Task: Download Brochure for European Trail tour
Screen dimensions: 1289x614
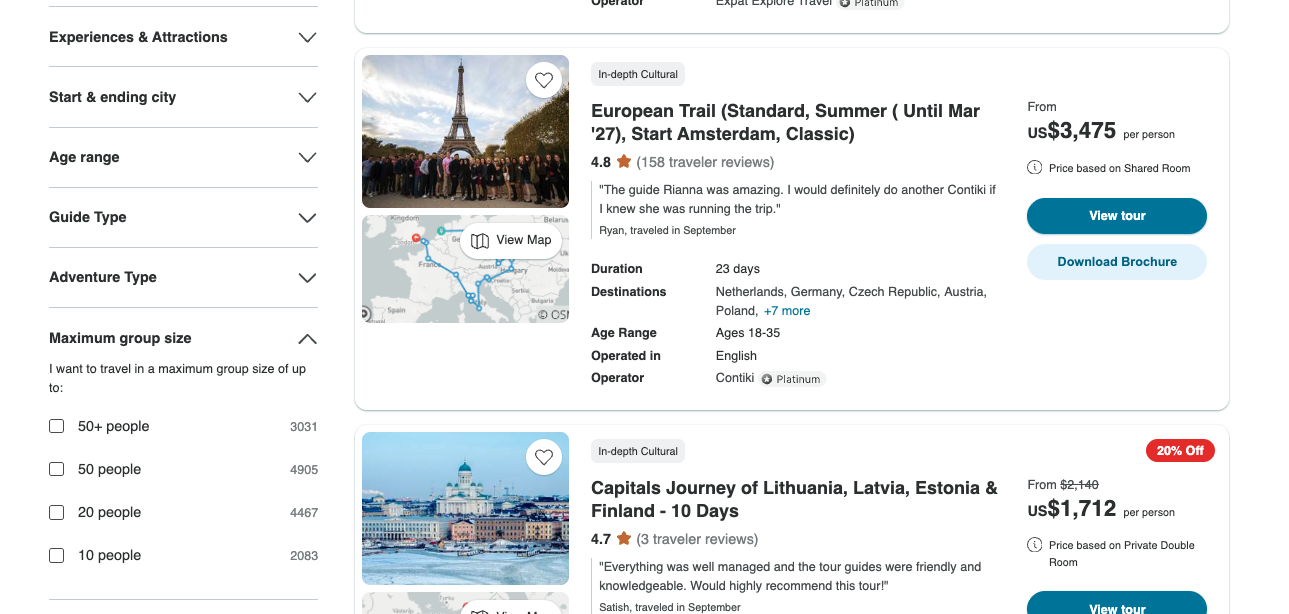Action: tap(1117, 262)
